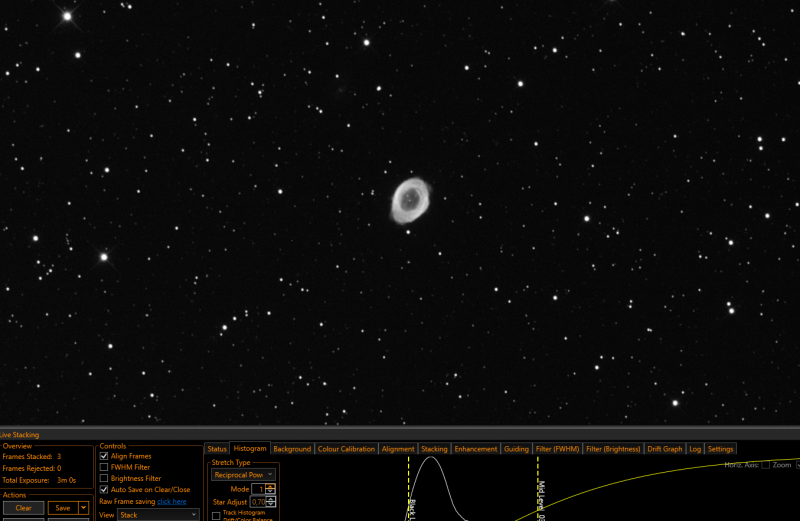Click the 'Frames Stacked: 3' text
800x521 pixels.
coord(32,457)
